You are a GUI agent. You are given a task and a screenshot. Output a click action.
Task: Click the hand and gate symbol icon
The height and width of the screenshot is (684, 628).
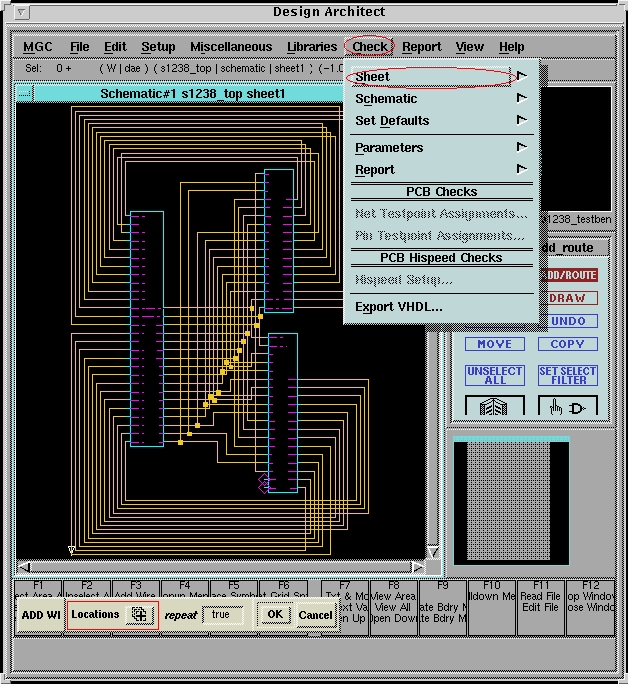click(x=567, y=407)
